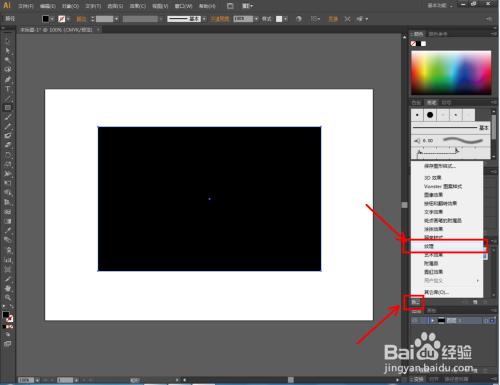Select the Zoom magnifier tool
The image size is (500, 385).
tap(8, 298)
